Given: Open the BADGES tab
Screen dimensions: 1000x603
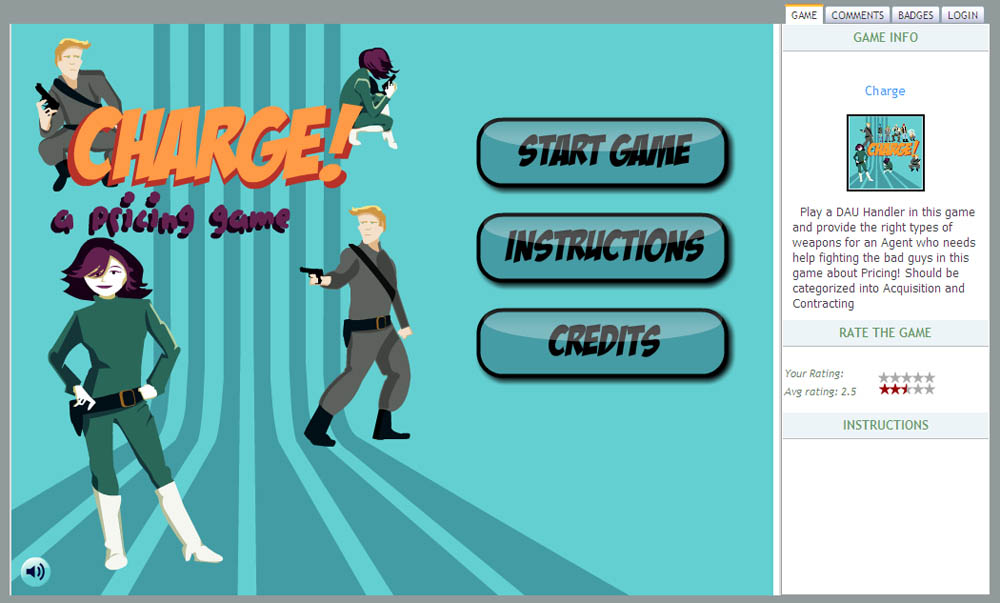Looking at the screenshot, I should tap(915, 14).
